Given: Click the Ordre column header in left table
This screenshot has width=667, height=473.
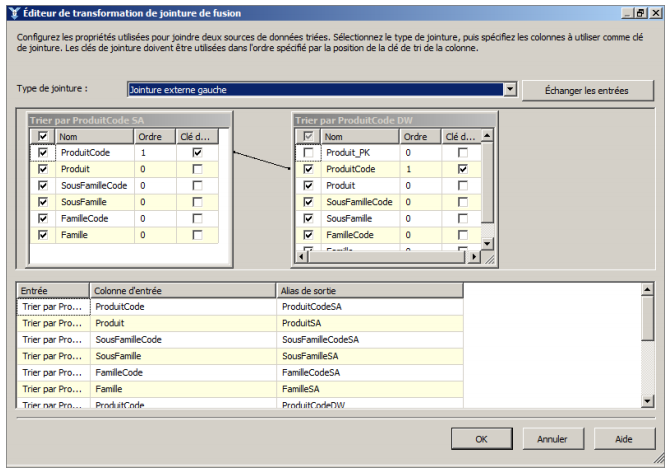Looking at the screenshot, I should click(x=154, y=137).
